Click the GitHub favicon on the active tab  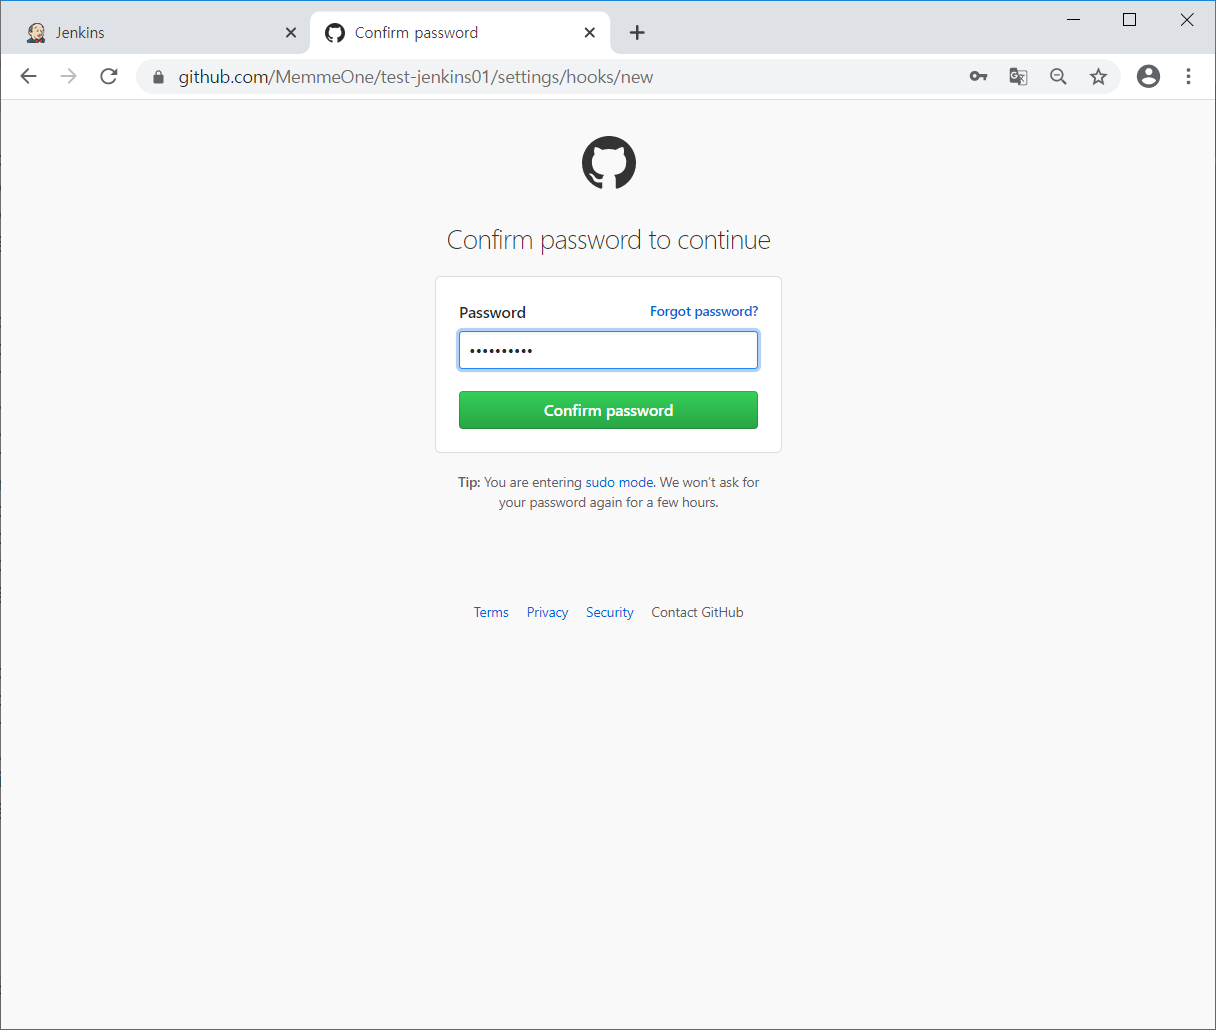coord(335,33)
